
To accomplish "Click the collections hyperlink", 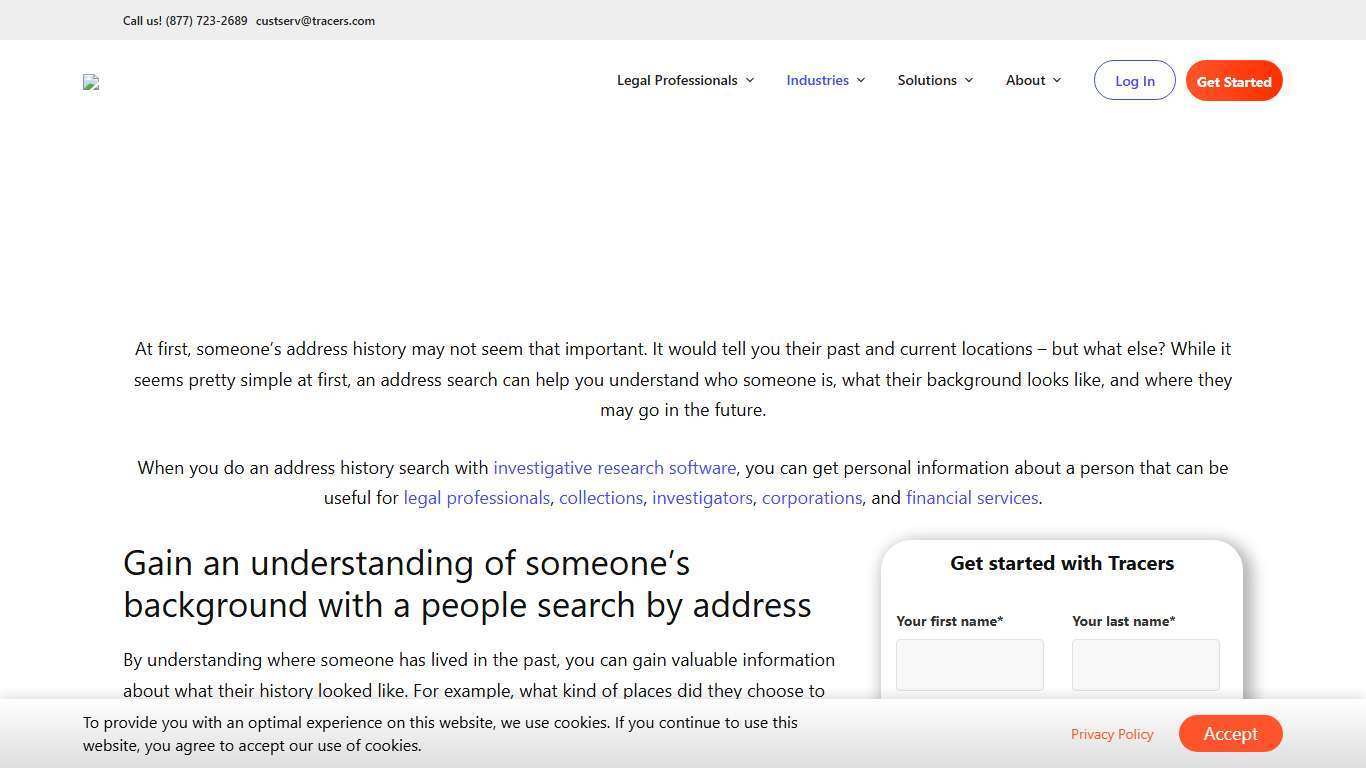I will [x=600, y=497].
